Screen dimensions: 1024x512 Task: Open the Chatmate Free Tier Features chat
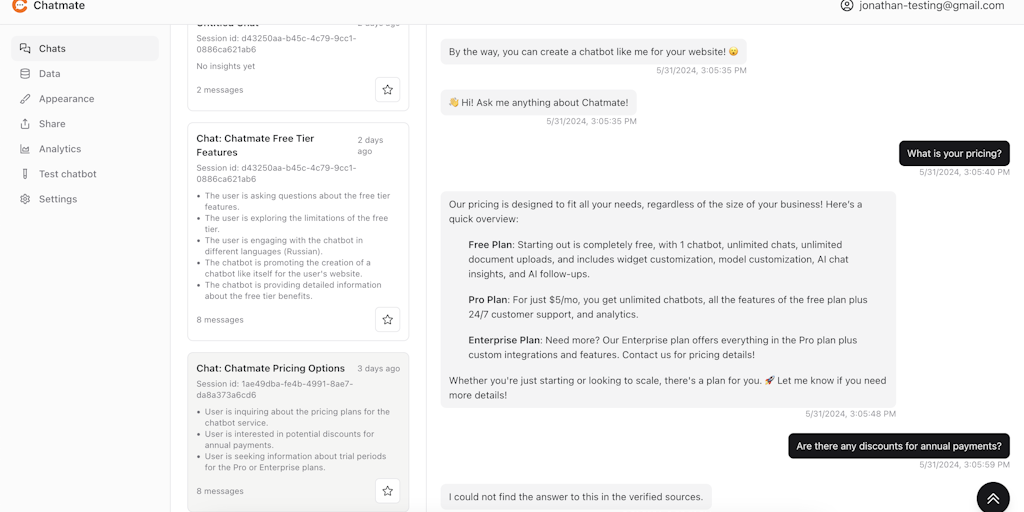(x=255, y=145)
